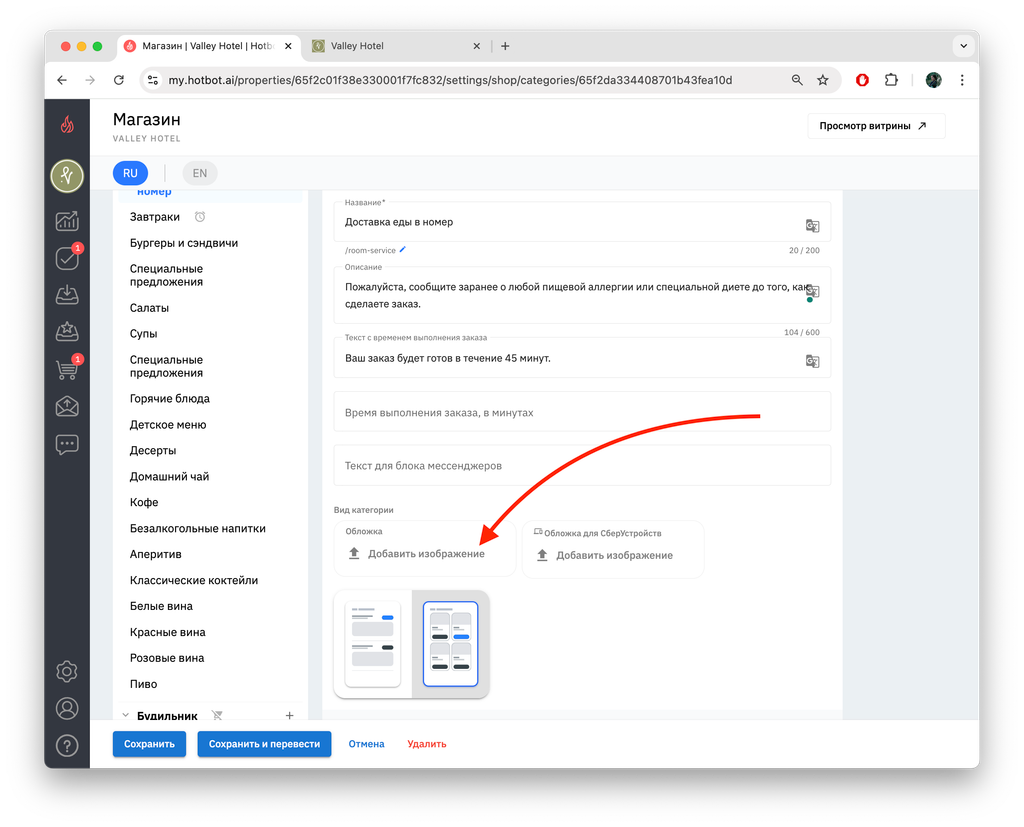Select Горячие блюда category
Image resolution: width=1024 pixels, height=827 pixels.
pyautogui.click(x=170, y=398)
